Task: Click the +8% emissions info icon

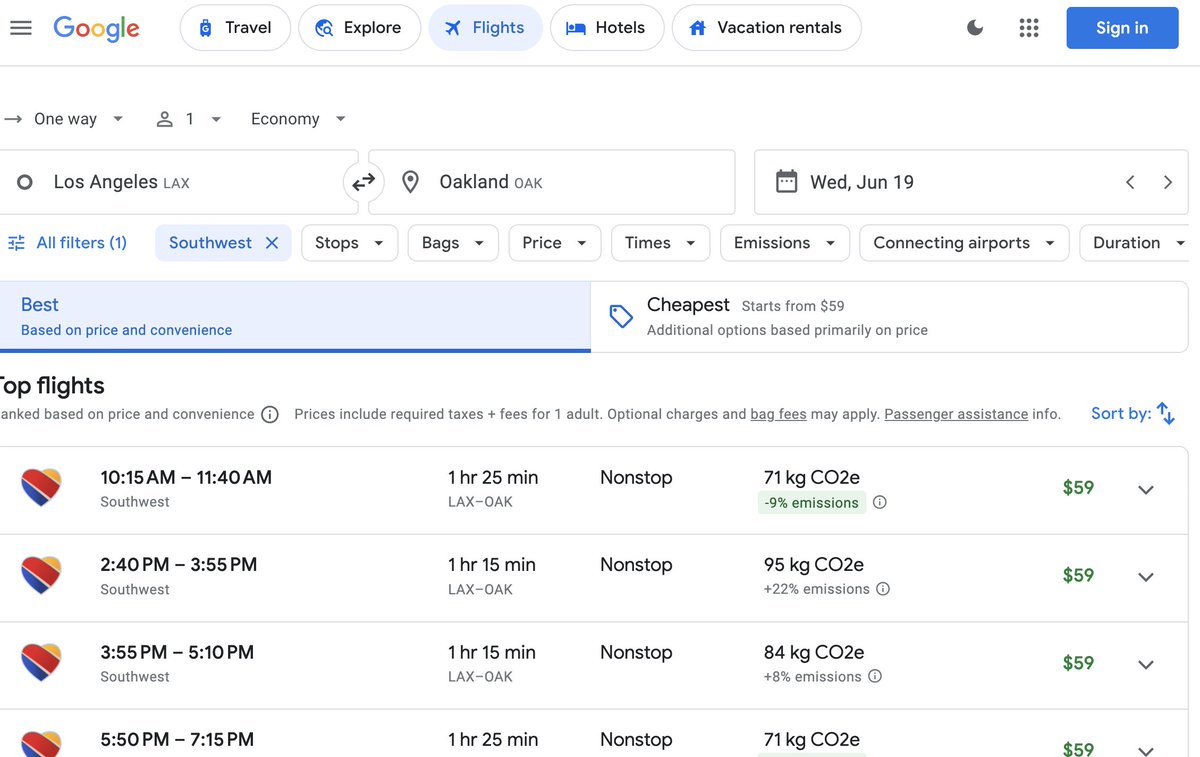Action: click(875, 677)
